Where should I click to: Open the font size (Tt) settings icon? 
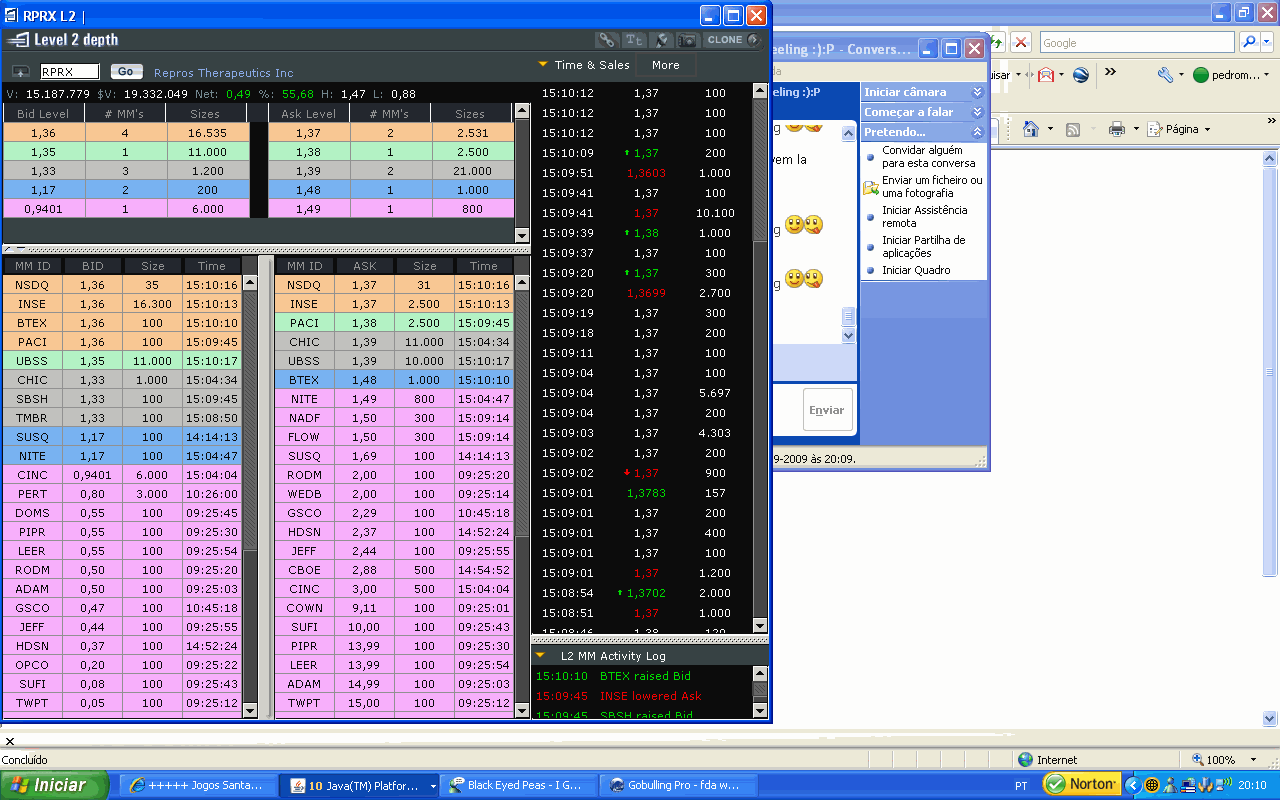click(x=634, y=40)
